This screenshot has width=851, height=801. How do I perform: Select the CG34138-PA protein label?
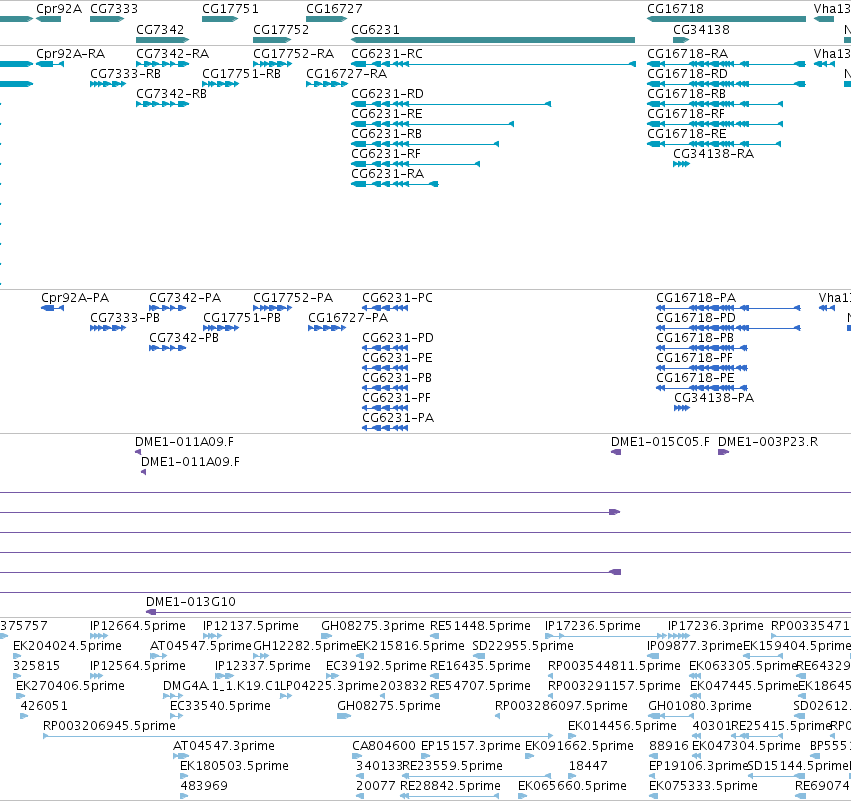tap(714, 398)
